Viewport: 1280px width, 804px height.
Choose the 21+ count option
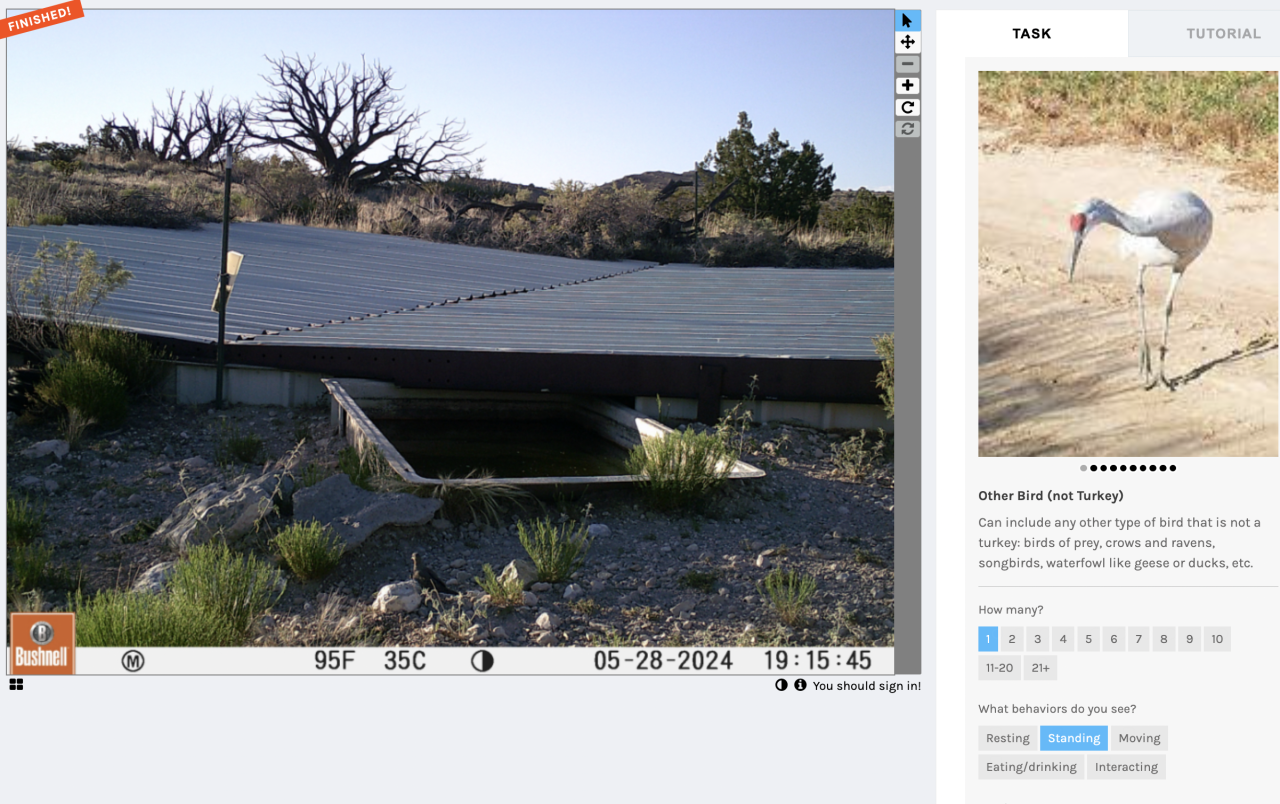click(x=1040, y=668)
